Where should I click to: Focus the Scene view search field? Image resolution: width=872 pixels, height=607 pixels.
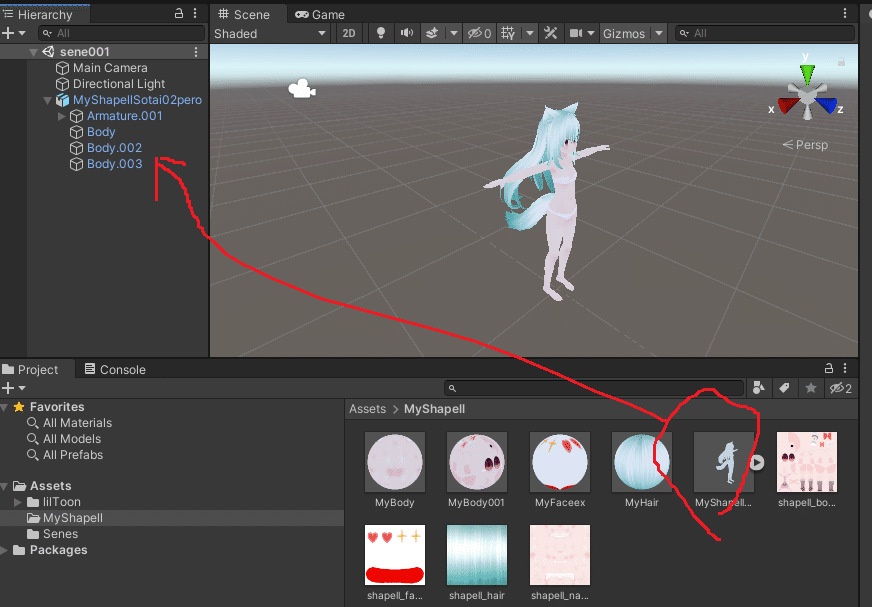point(765,33)
